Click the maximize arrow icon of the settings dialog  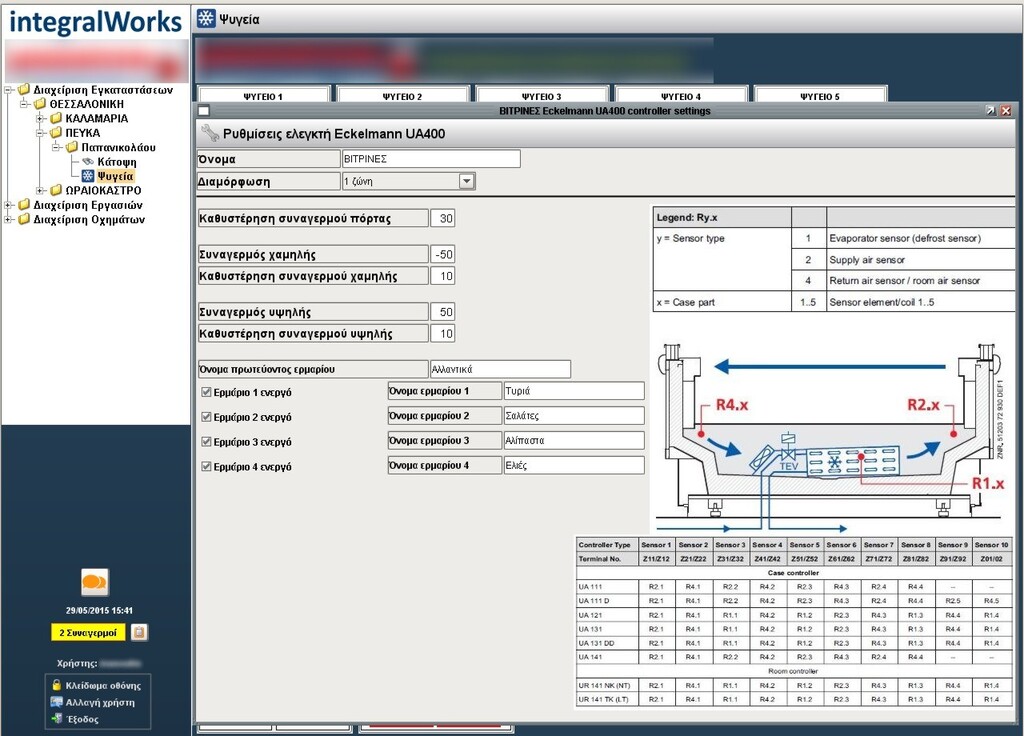coord(990,111)
